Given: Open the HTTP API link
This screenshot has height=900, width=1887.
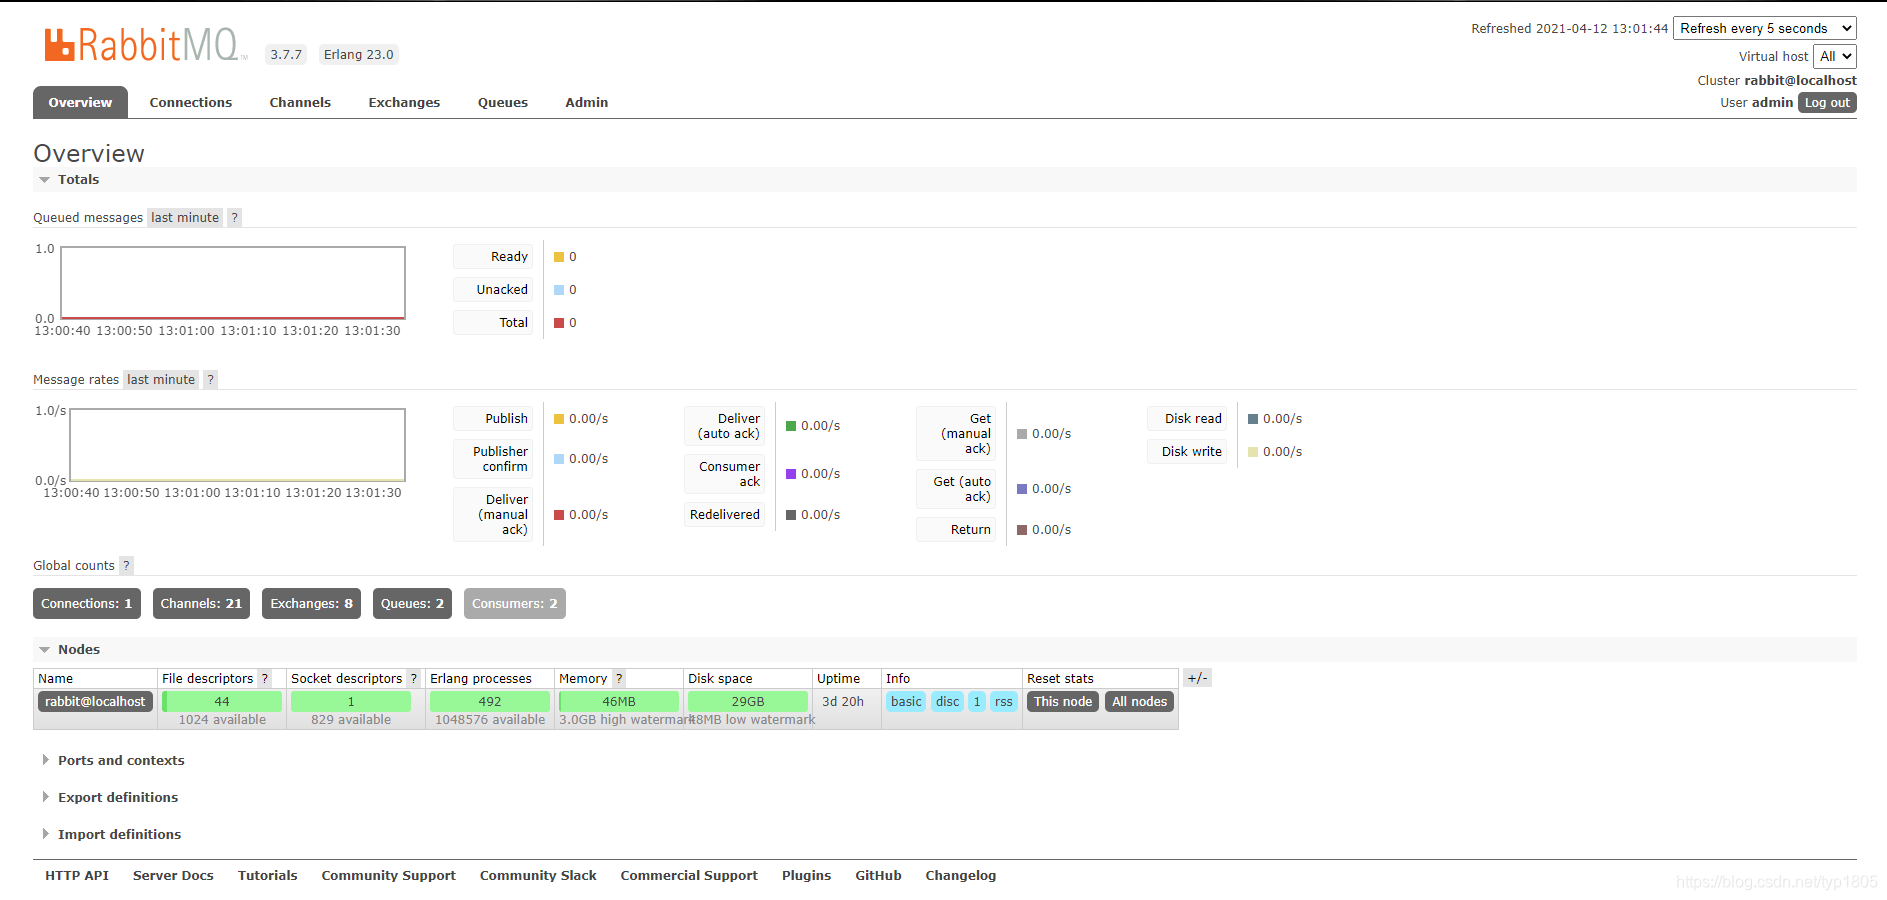Looking at the screenshot, I should (x=77, y=876).
